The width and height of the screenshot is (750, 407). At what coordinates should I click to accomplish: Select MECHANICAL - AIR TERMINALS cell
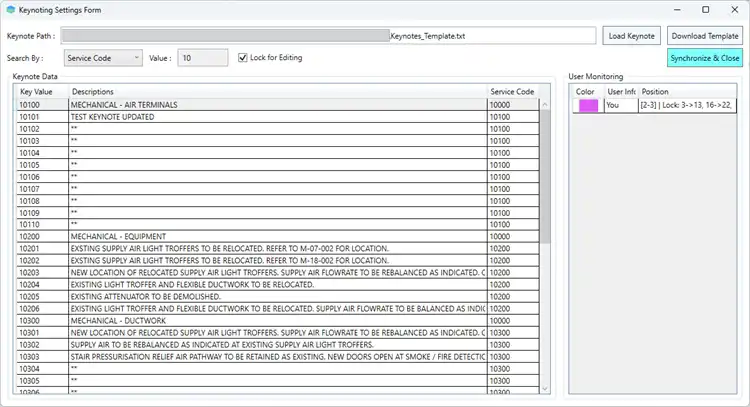pos(278,105)
